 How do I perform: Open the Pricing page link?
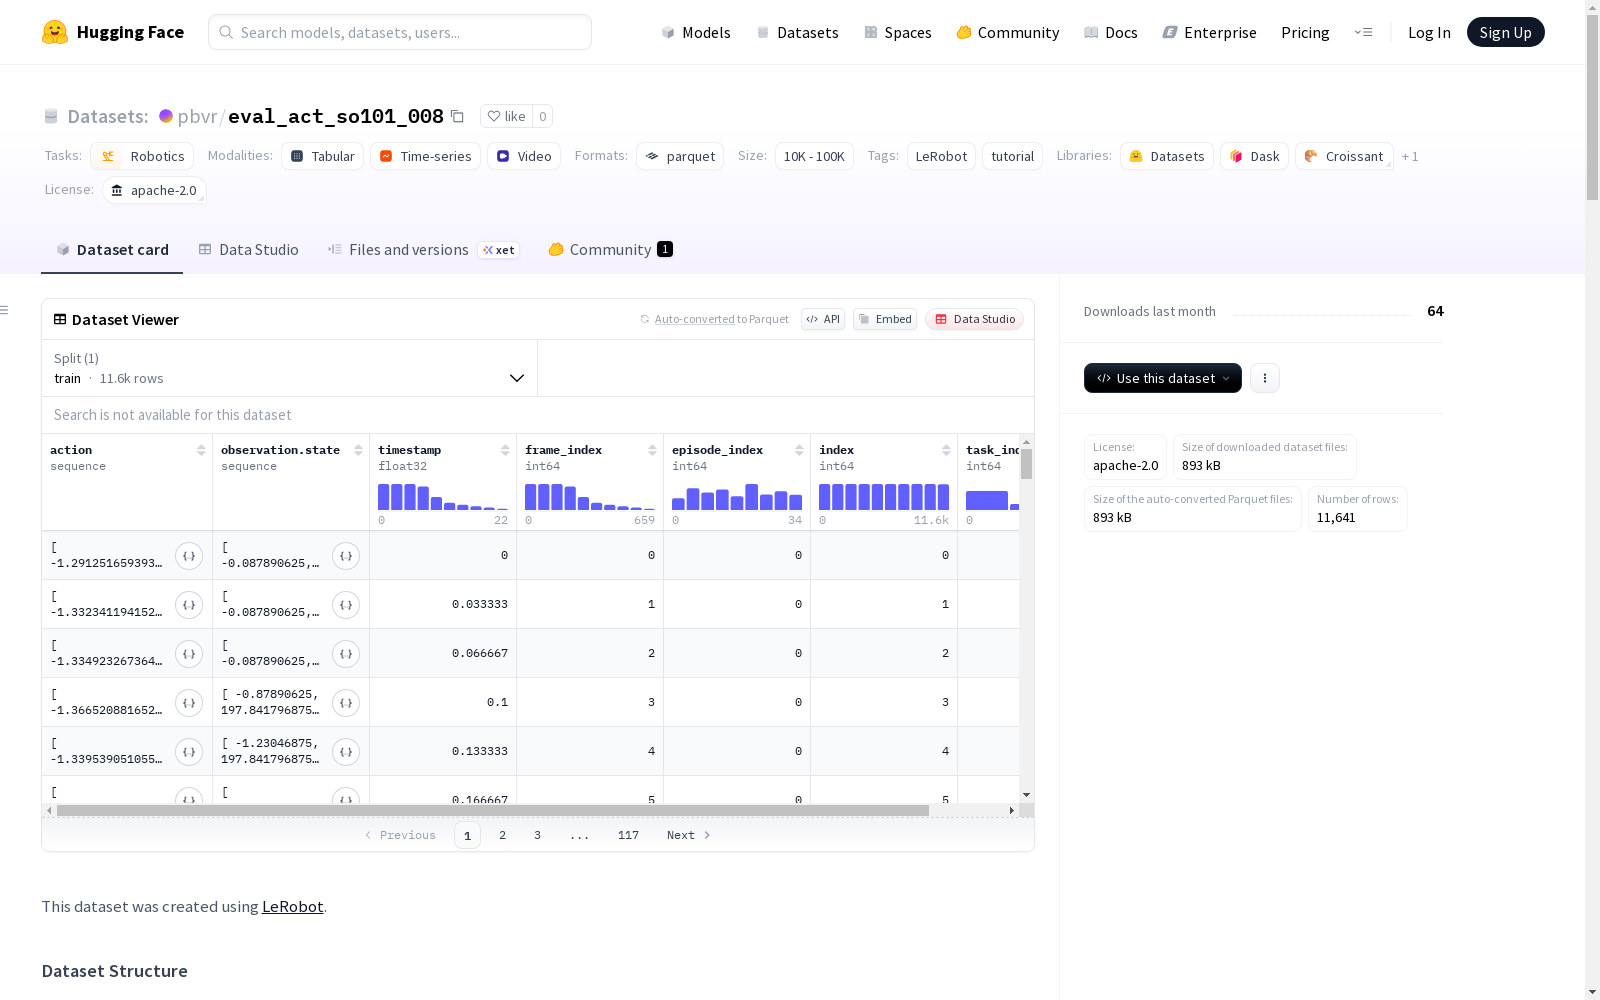(x=1305, y=32)
